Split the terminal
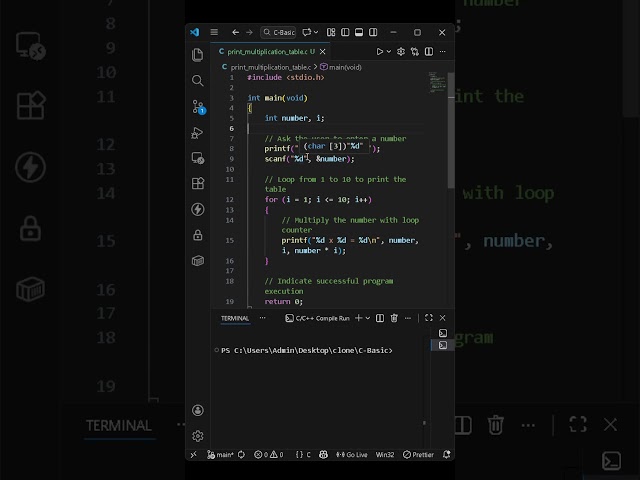The image size is (640, 480). pyautogui.click(x=380, y=318)
